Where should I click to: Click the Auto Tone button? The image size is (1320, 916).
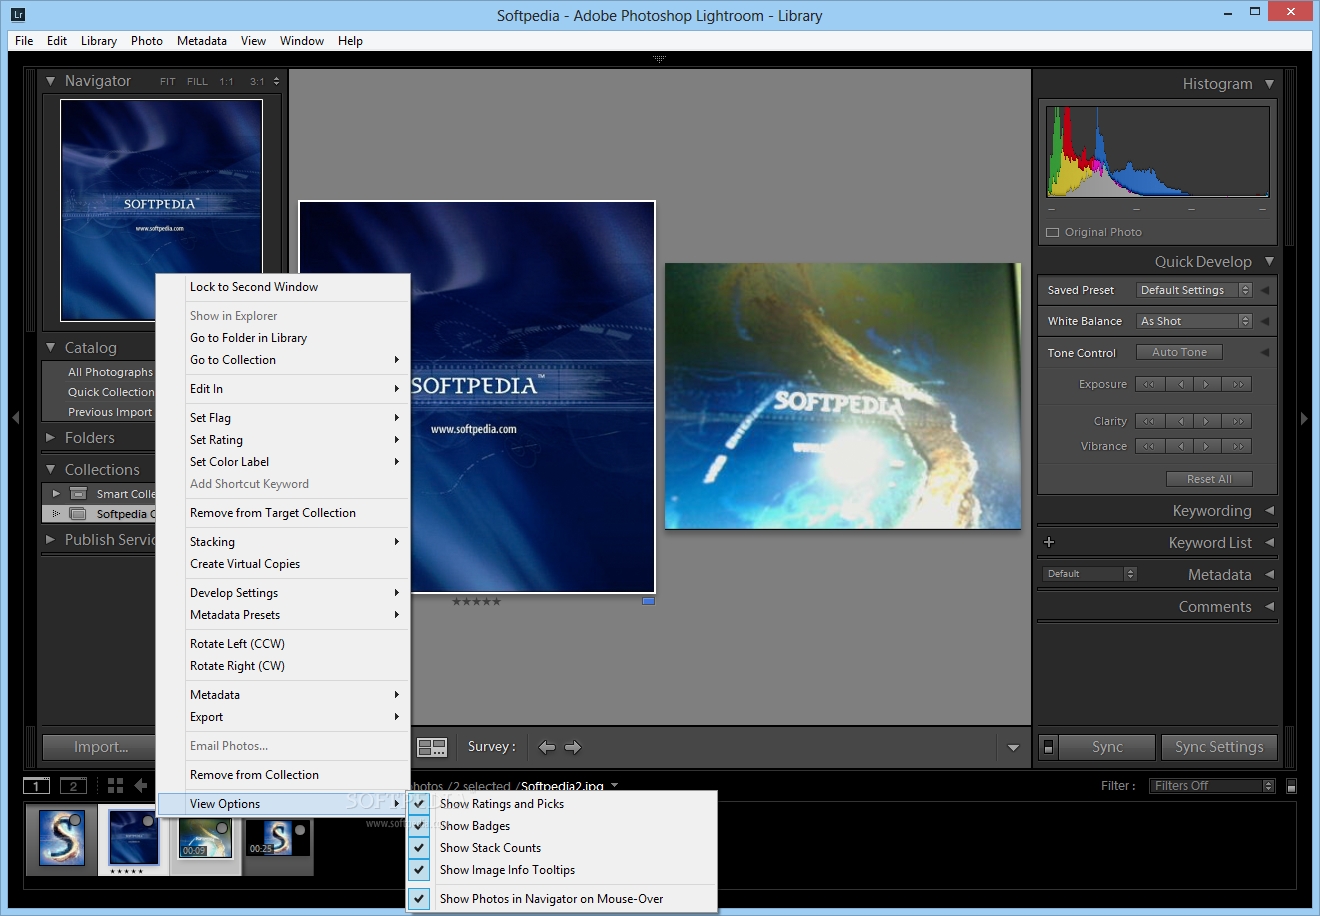[x=1179, y=352]
